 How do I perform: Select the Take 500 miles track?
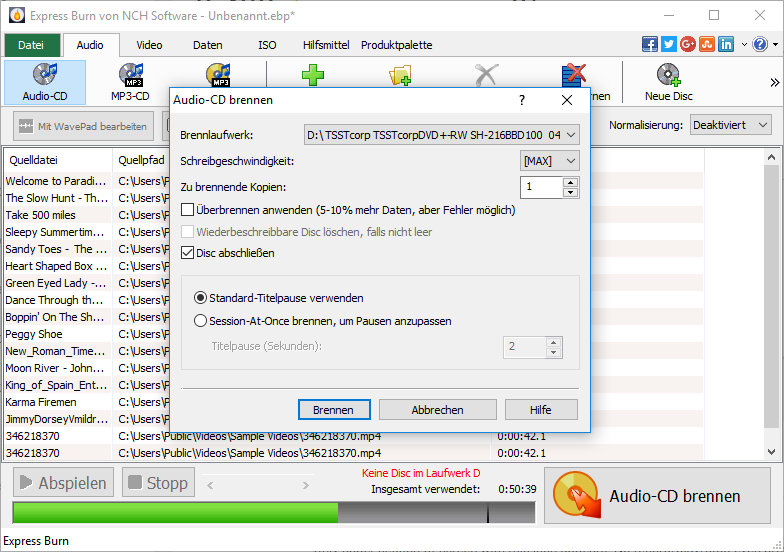[40, 215]
